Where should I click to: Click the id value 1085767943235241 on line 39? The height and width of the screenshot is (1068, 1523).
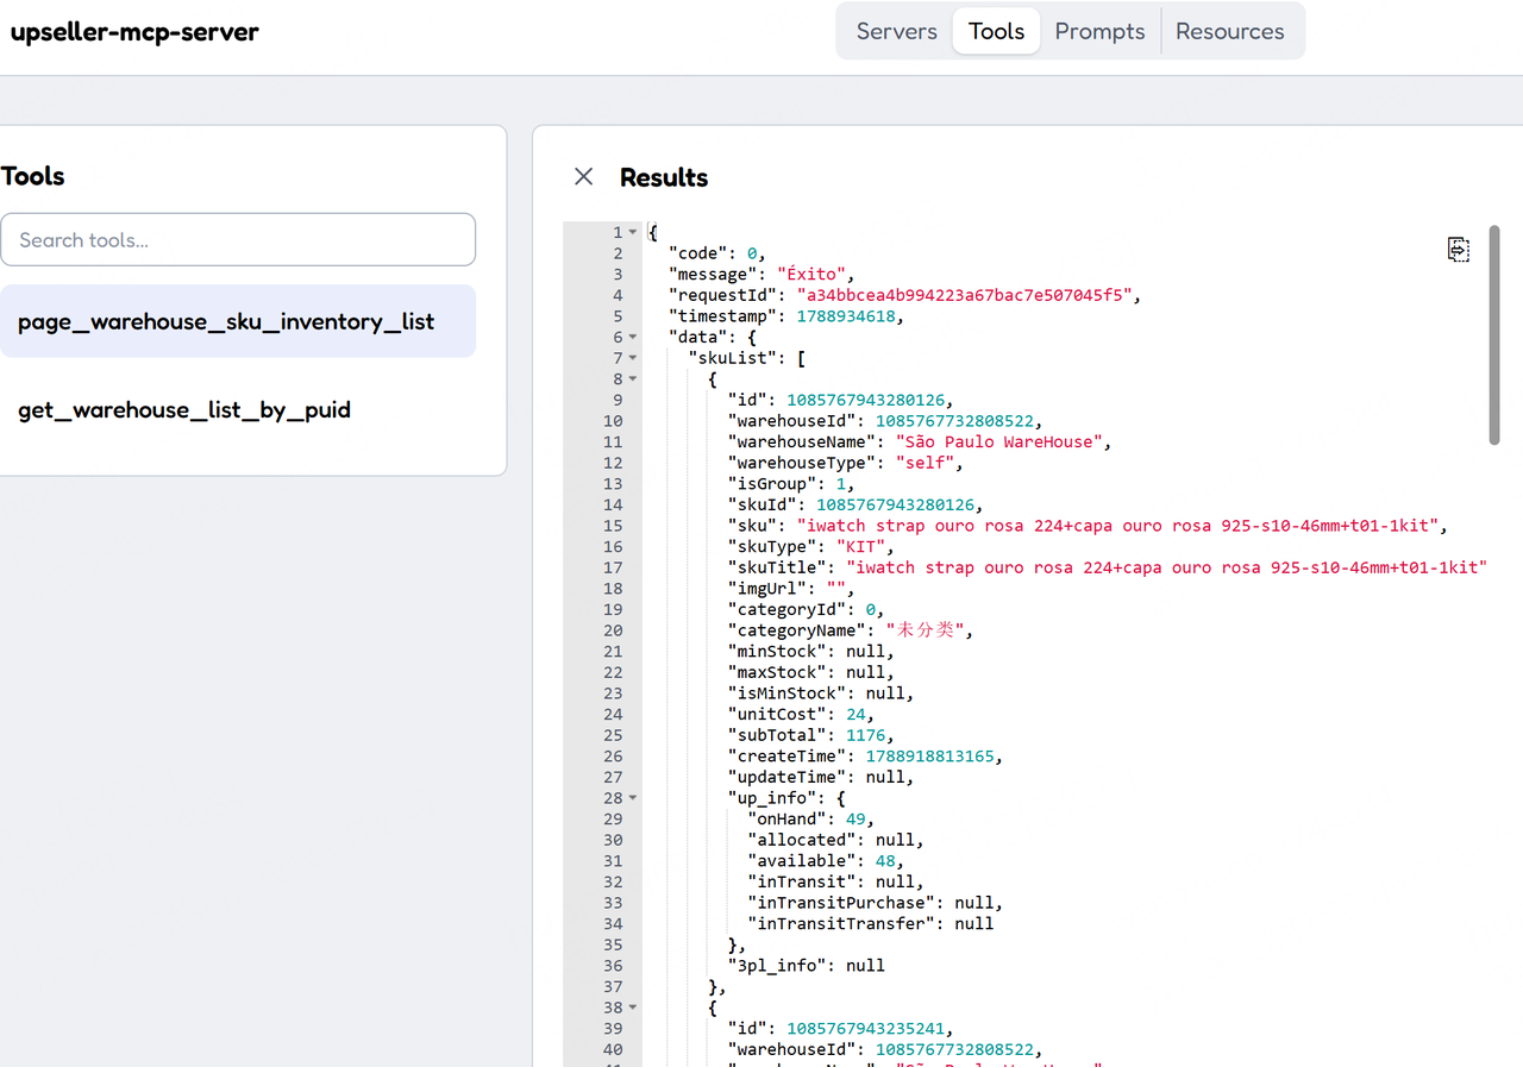[865, 1029]
